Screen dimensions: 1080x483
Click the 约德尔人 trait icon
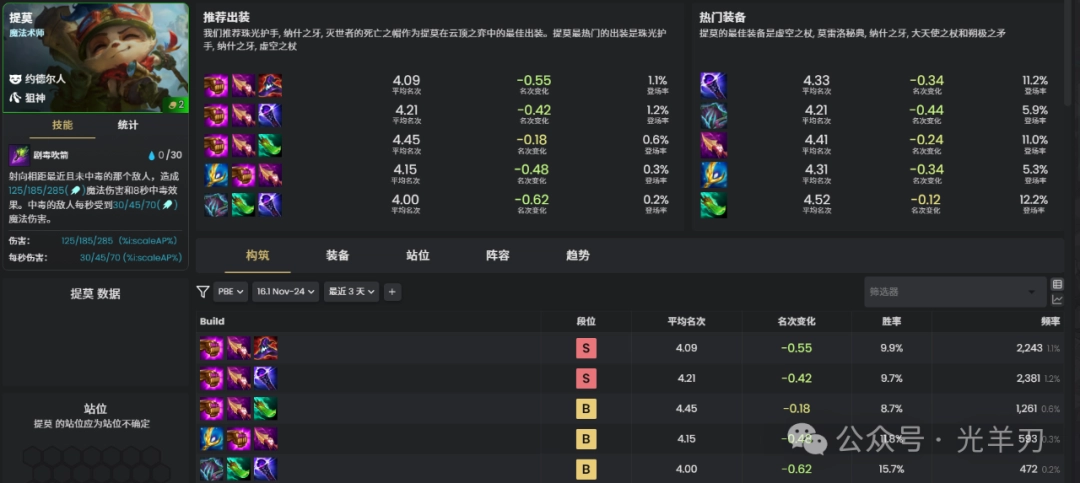pos(15,78)
